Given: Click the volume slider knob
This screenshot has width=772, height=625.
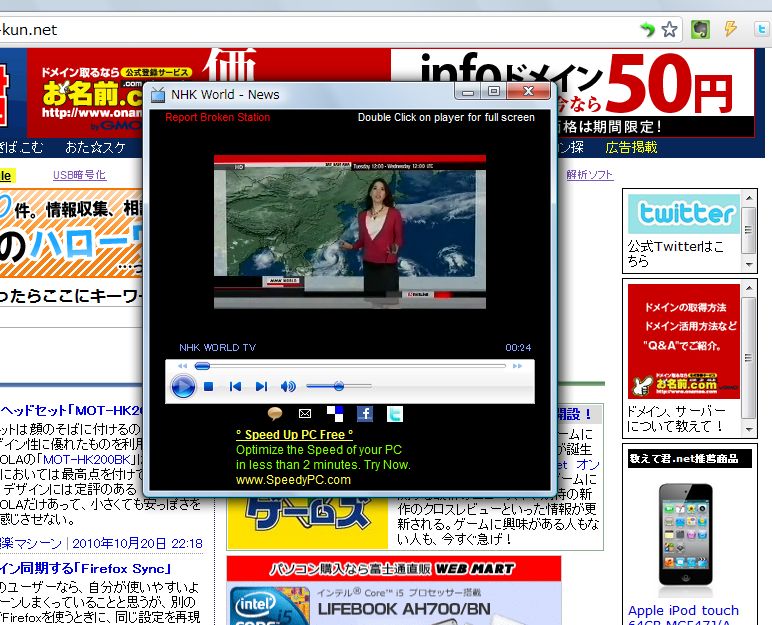Looking at the screenshot, I should click(x=339, y=386).
